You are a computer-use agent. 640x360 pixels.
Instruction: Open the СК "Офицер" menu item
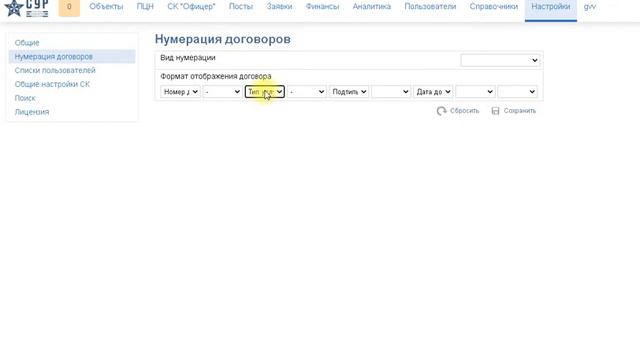tap(191, 7)
